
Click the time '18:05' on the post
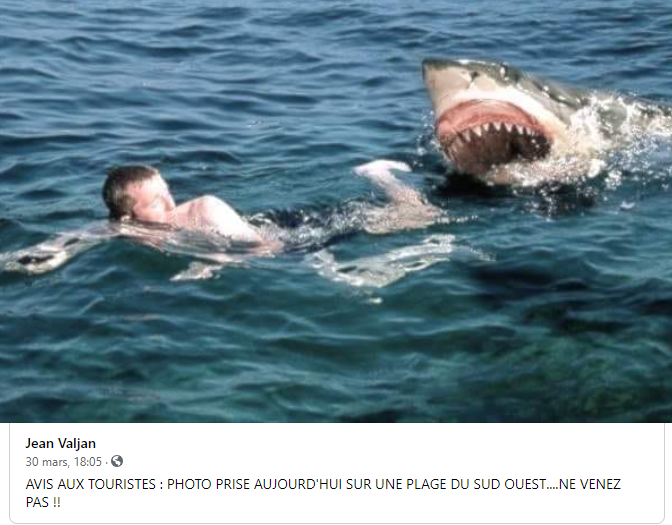tap(88, 462)
